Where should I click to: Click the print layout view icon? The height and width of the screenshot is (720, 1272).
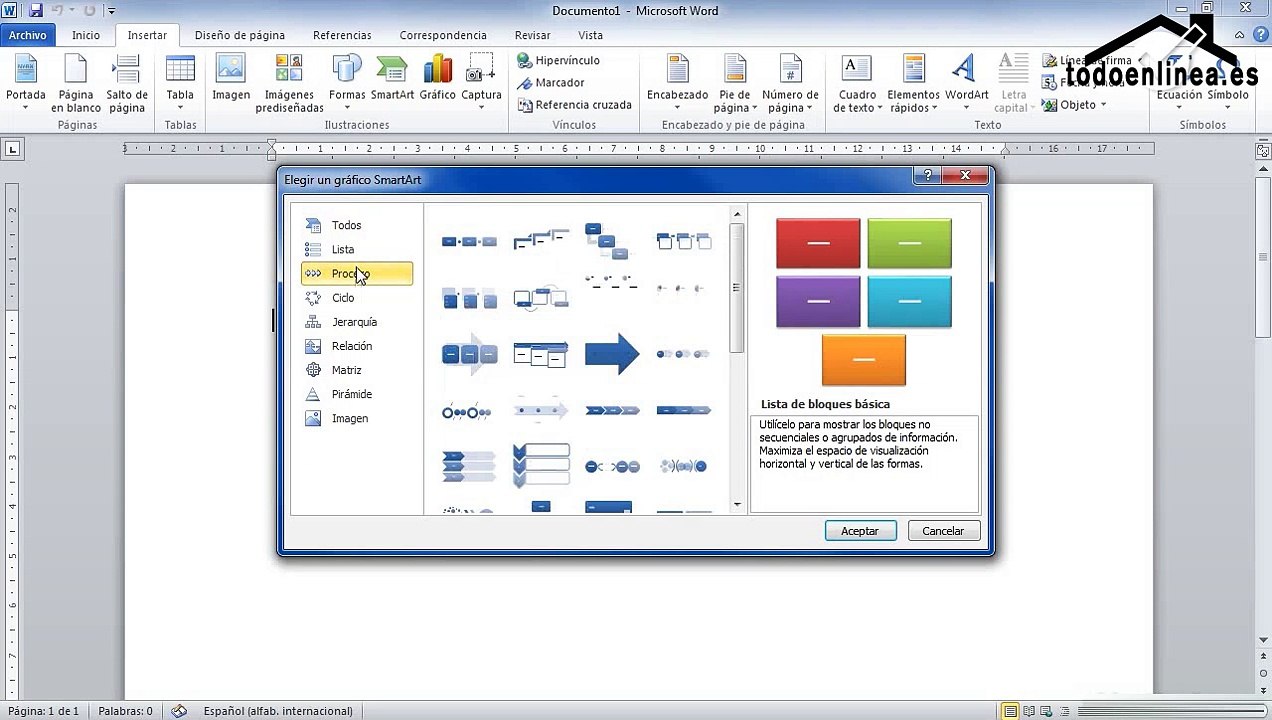tap(1011, 711)
